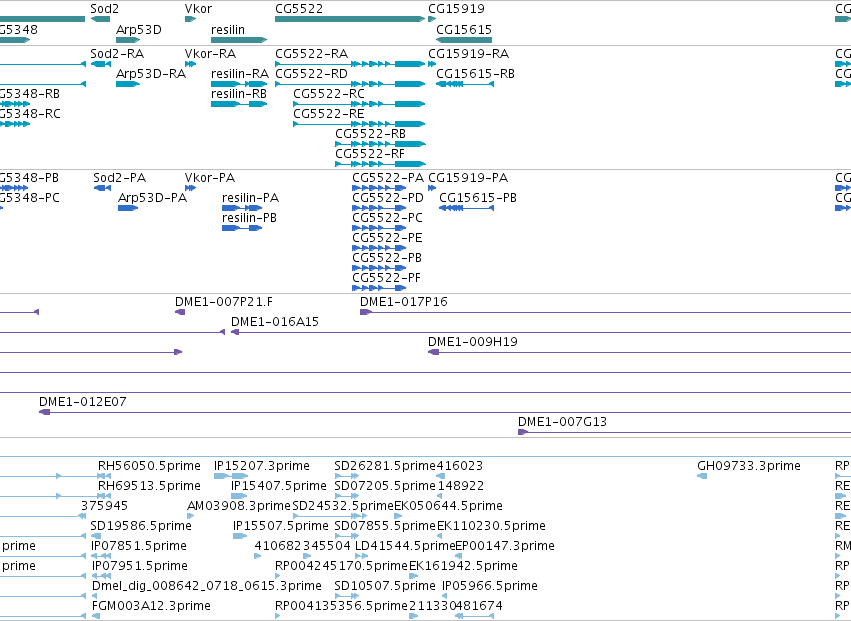
Task: Select the 481674 EST label
Action: [479, 607]
